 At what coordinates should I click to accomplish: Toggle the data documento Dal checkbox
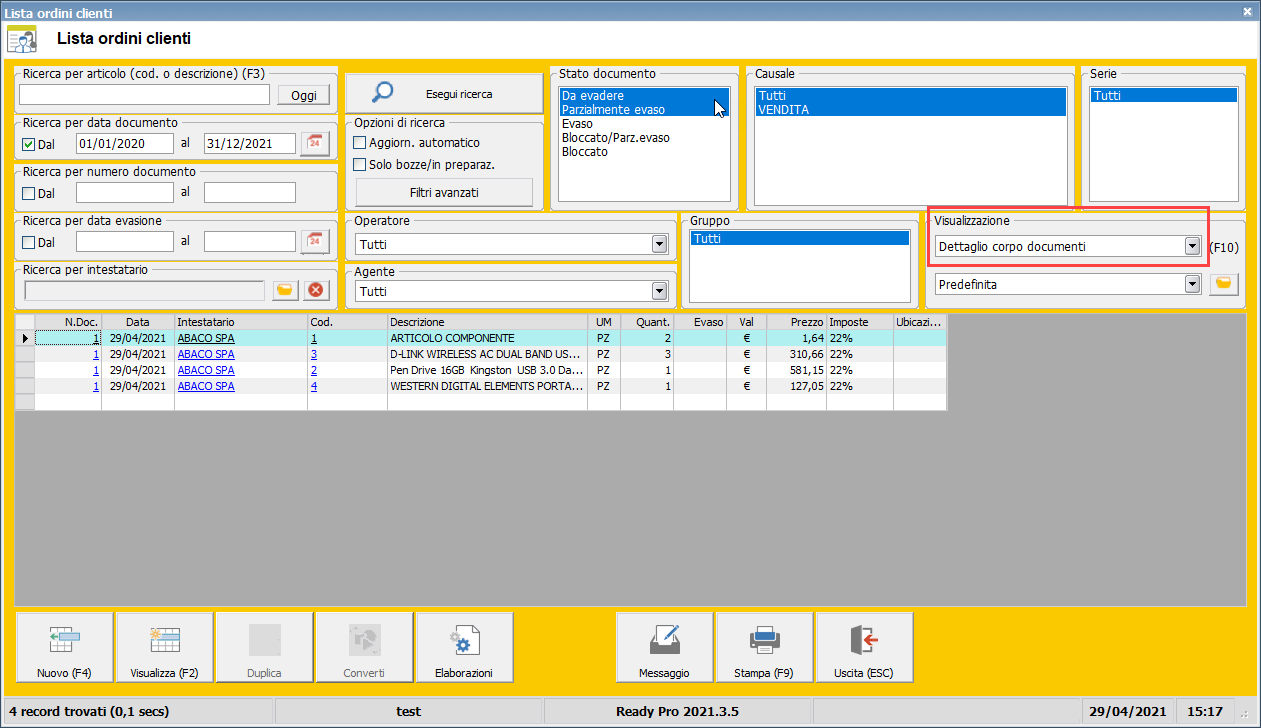(29, 144)
